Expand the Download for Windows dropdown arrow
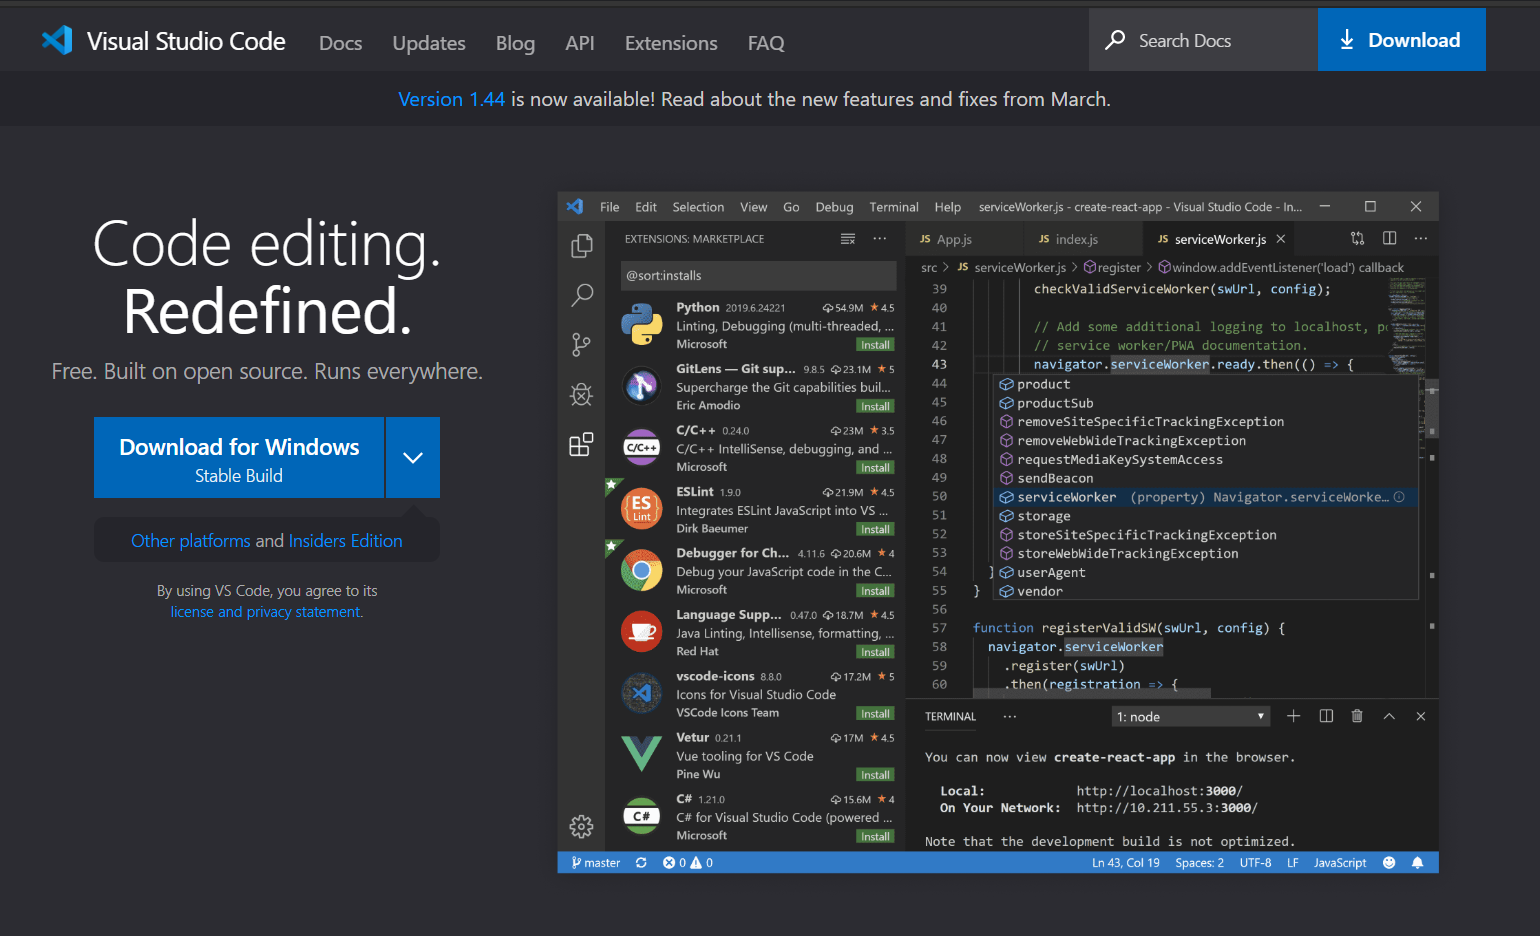Image resolution: width=1540 pixels, height=936 pixels. coord(412,457)
